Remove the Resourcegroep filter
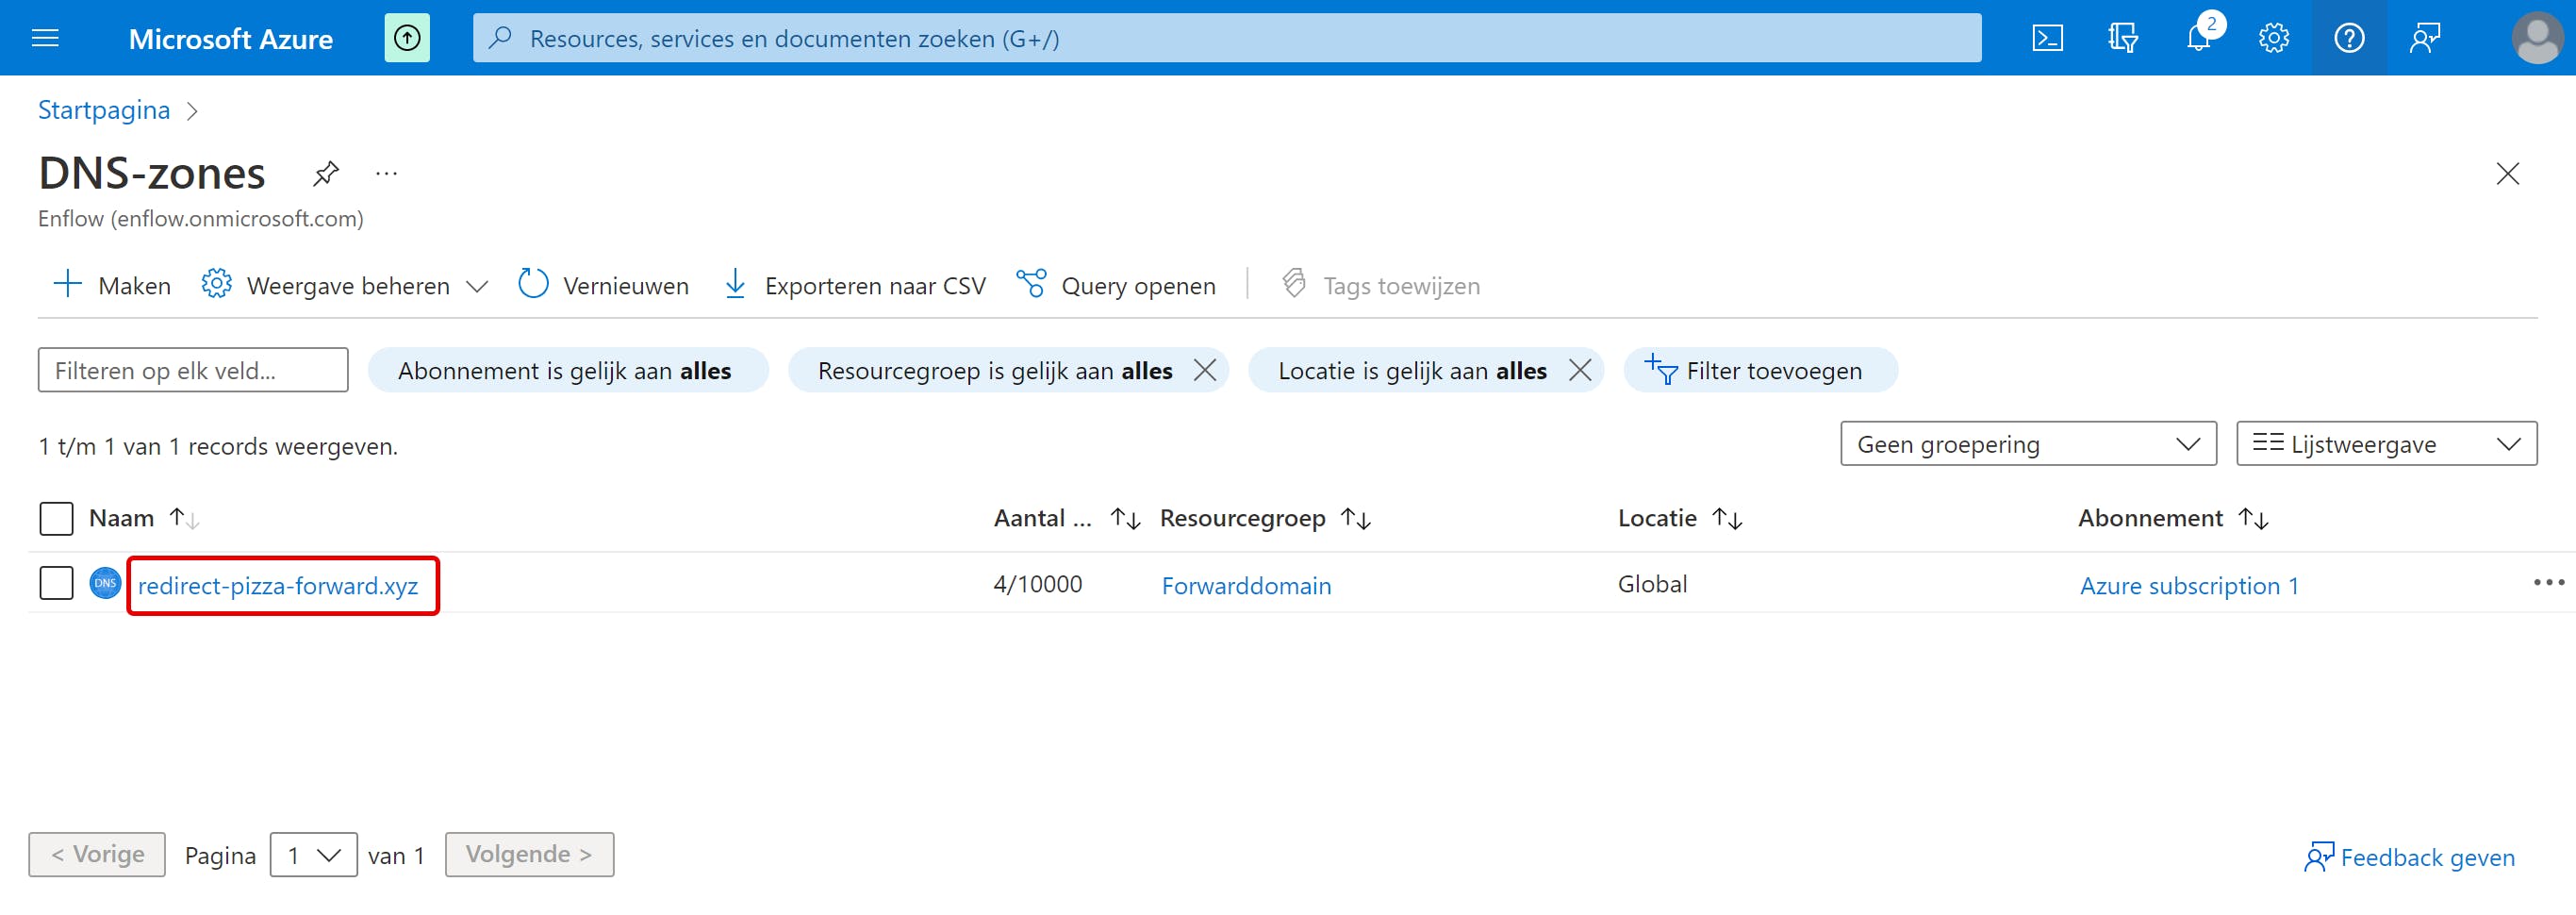2576x915 pixels. [x=1205, y=371]
